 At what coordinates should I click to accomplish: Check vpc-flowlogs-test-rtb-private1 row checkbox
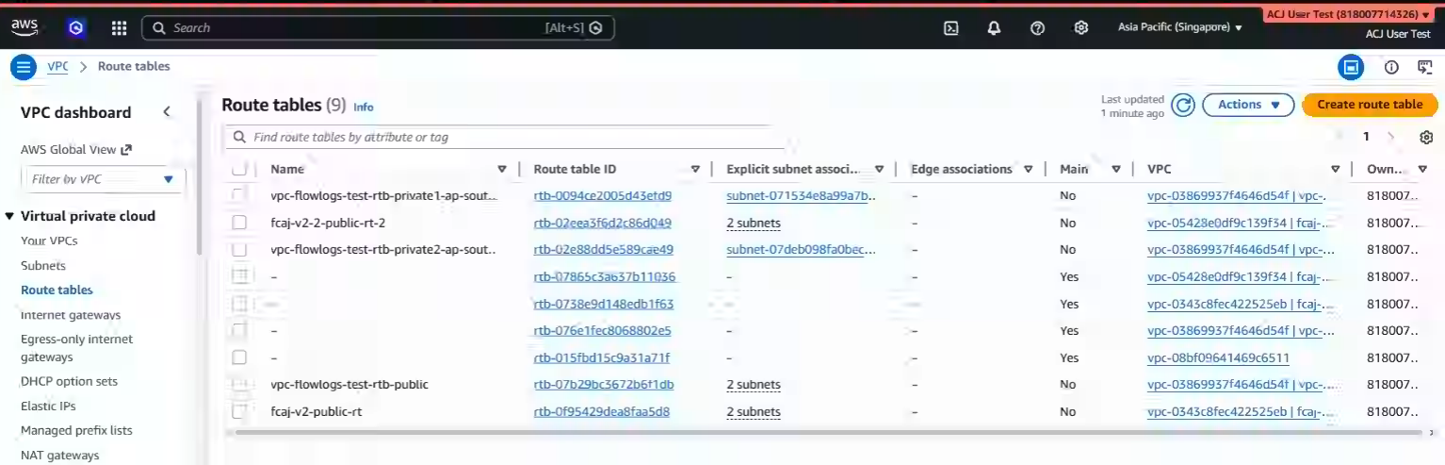[239, 195]
